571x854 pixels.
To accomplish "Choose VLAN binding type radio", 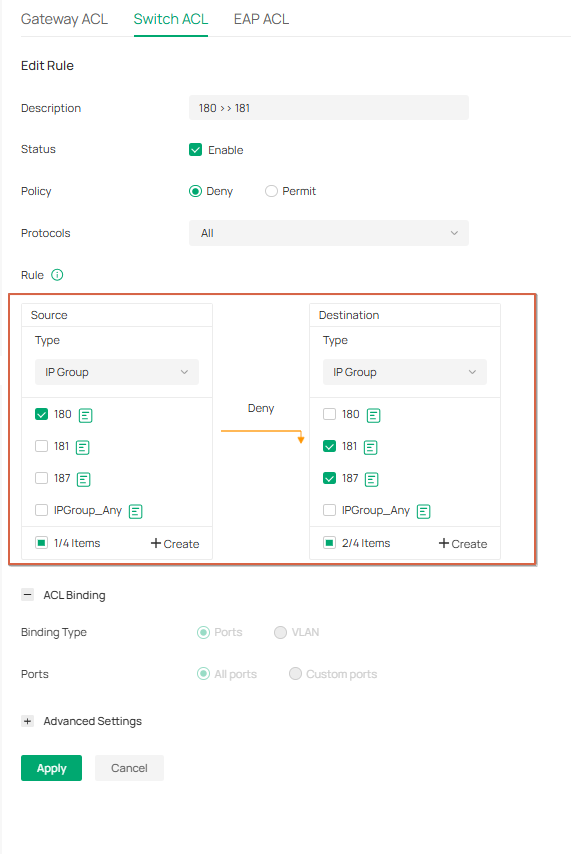I will (x=280, y=632).
